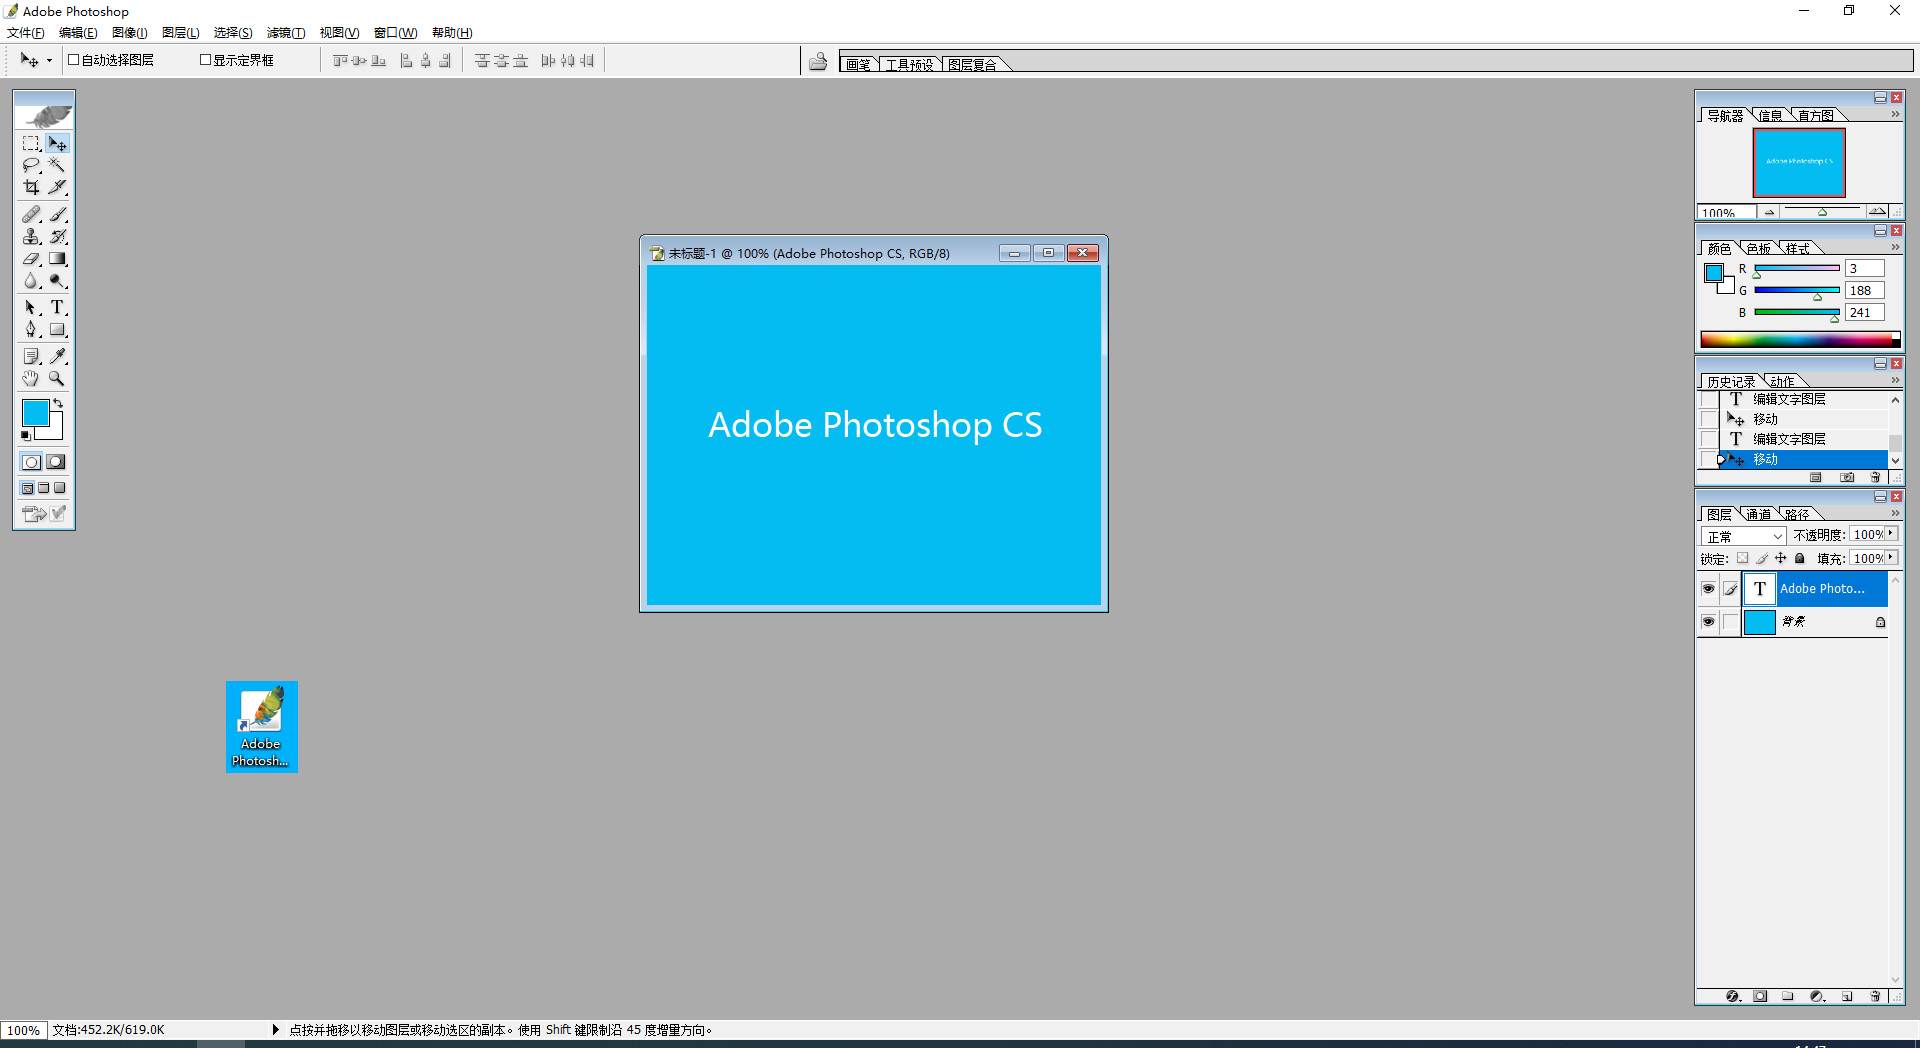The height and width of the screenshot is (1048, 1920).
Task: Choose the Zoom tool in toolbox
Action: click(x=57, y=379)
